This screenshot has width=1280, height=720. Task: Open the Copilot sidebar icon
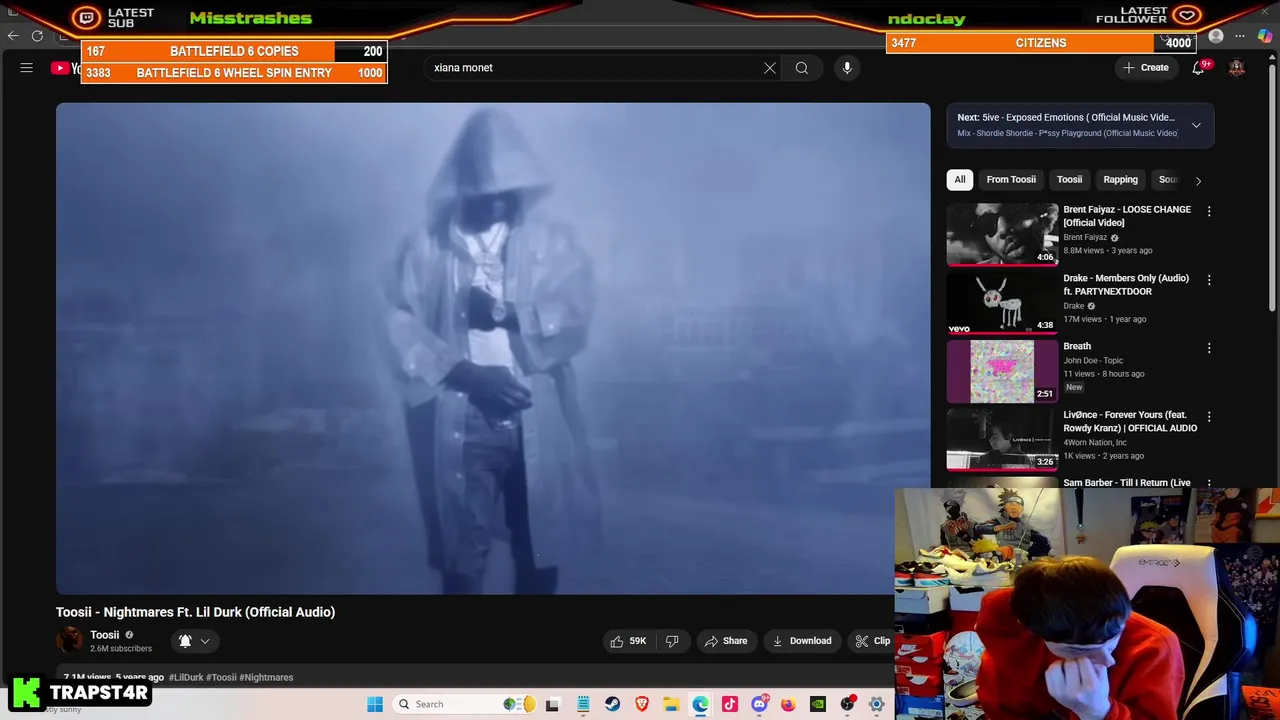pos(1265,36)
